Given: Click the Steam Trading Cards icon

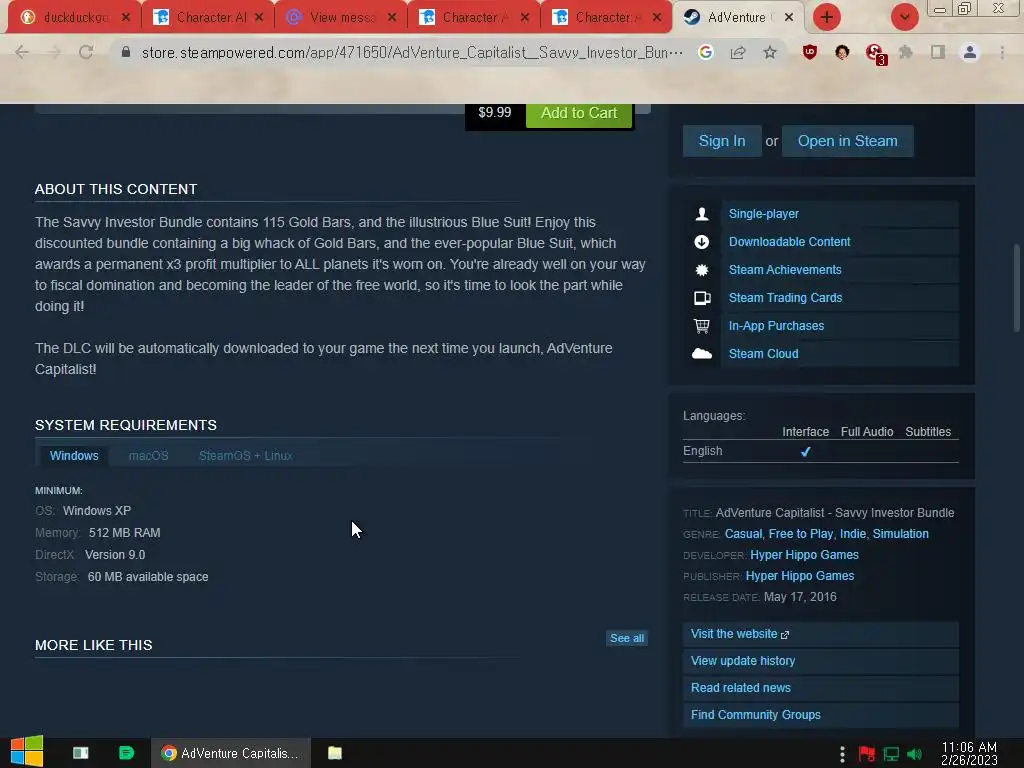Looking at the screenshot, I should point(701,298).
